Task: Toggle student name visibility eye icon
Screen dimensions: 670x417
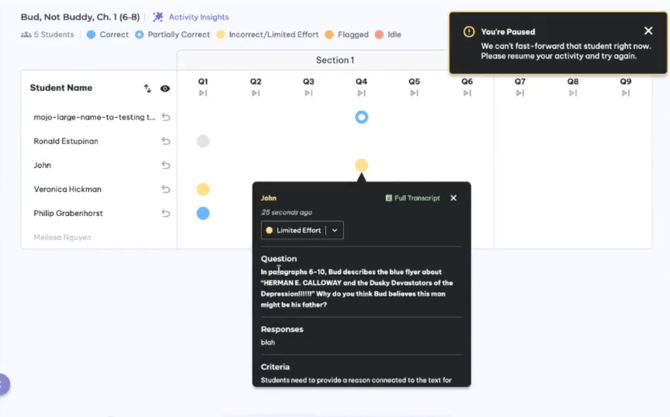Action: pyautogui.click(x=165, y=88)
